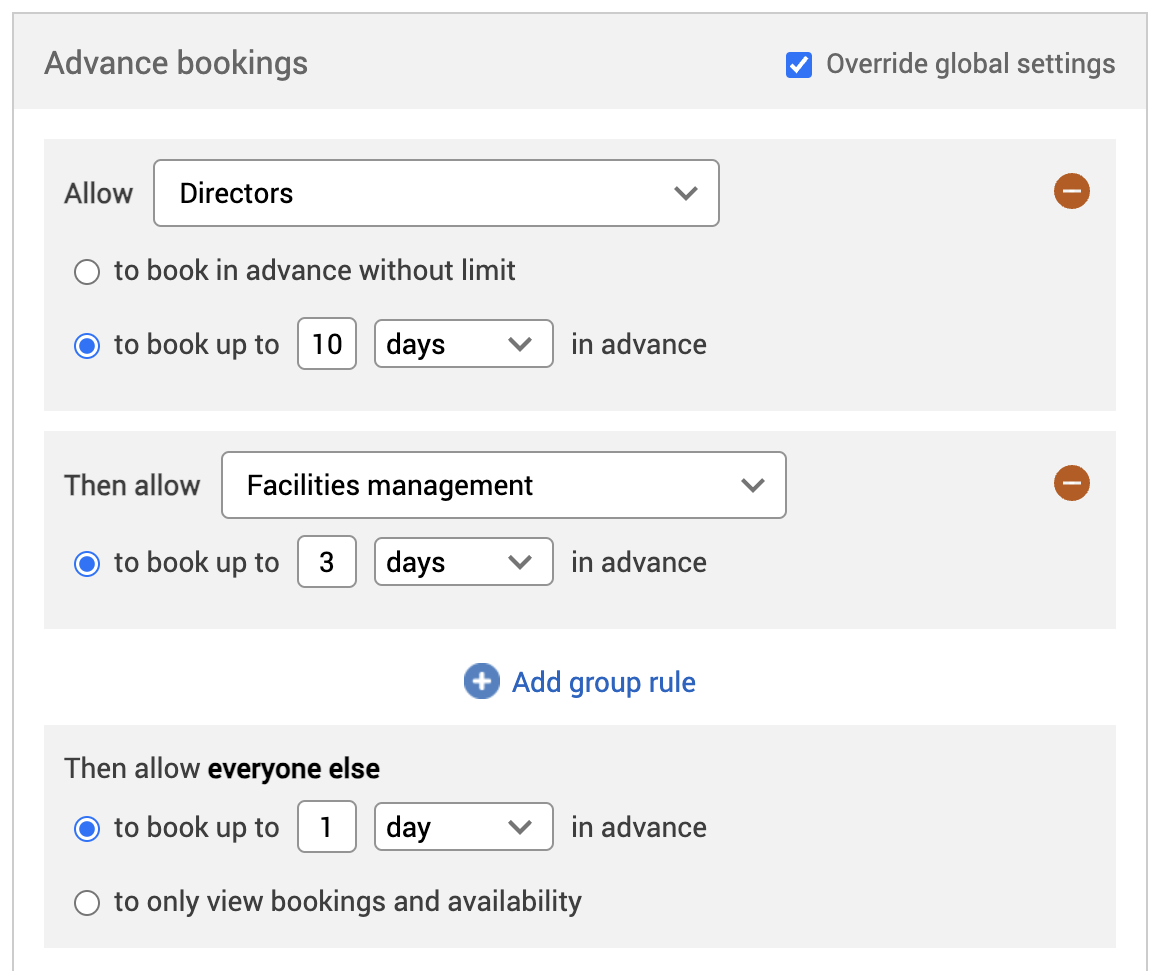
Task: Choose 'to only view bookings and availability'
Action: (x=88, y=903)
